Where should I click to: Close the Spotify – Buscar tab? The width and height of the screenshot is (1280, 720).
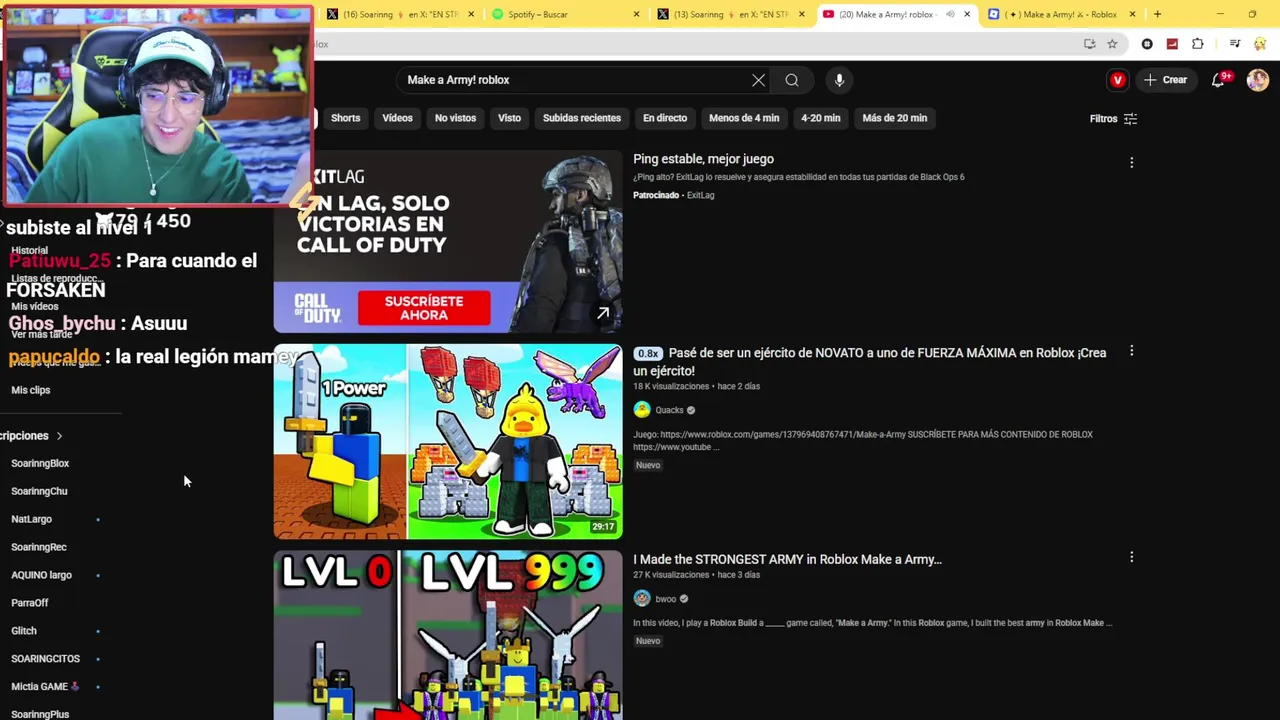click(x=636, y=14)
